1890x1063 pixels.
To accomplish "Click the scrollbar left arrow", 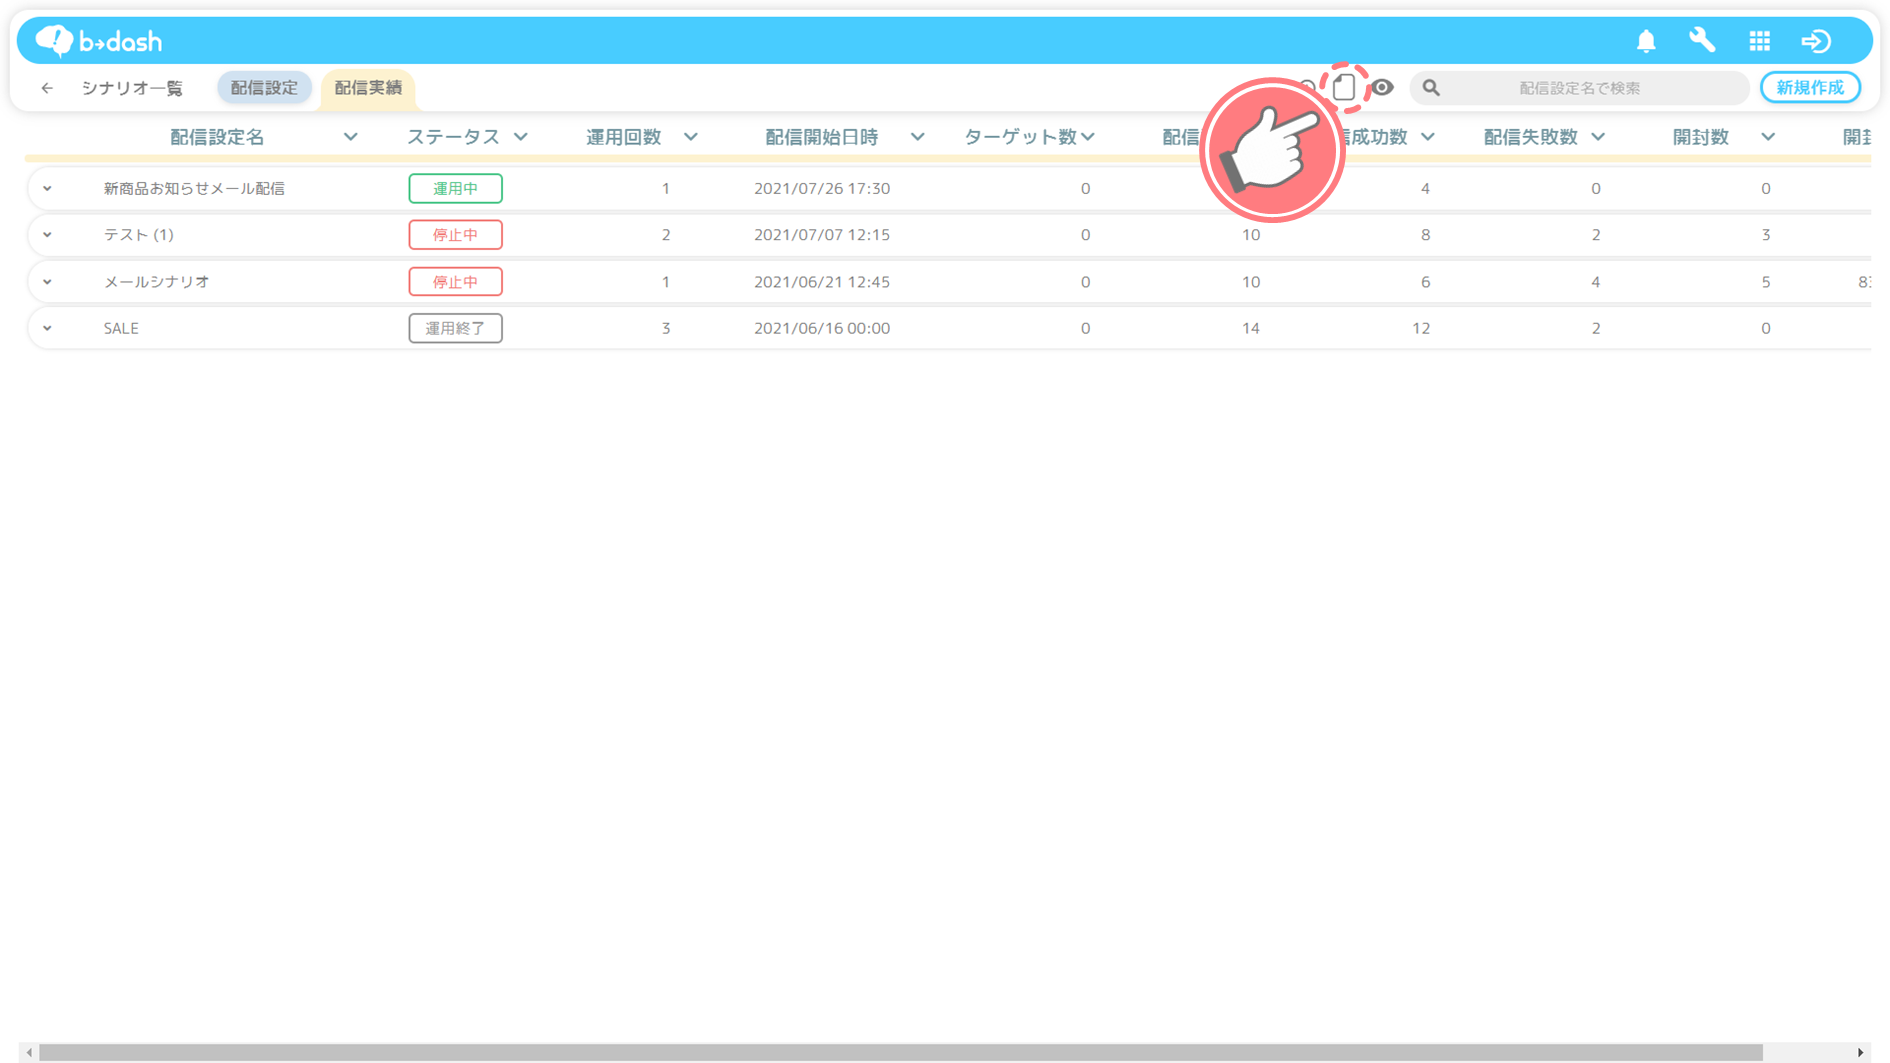I will coord(29,1052).
